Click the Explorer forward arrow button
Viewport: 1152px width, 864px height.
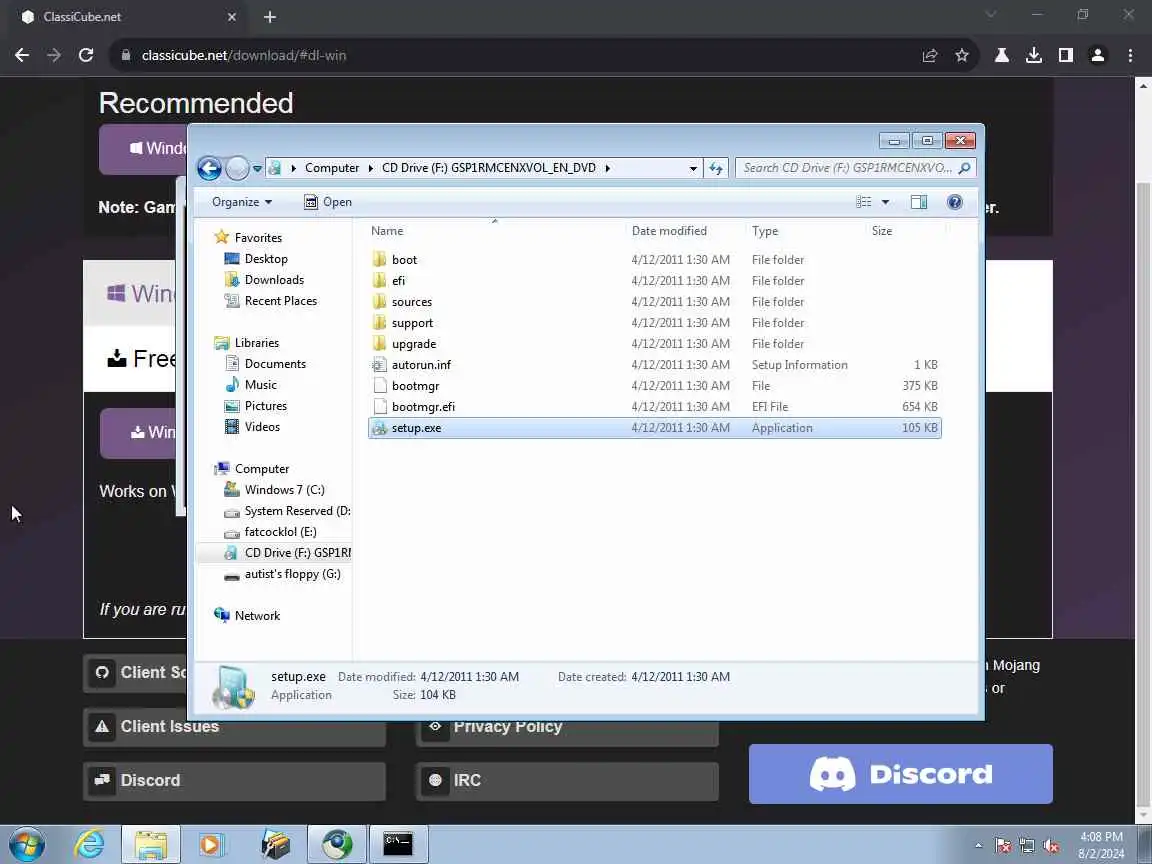tap(237, 168)
